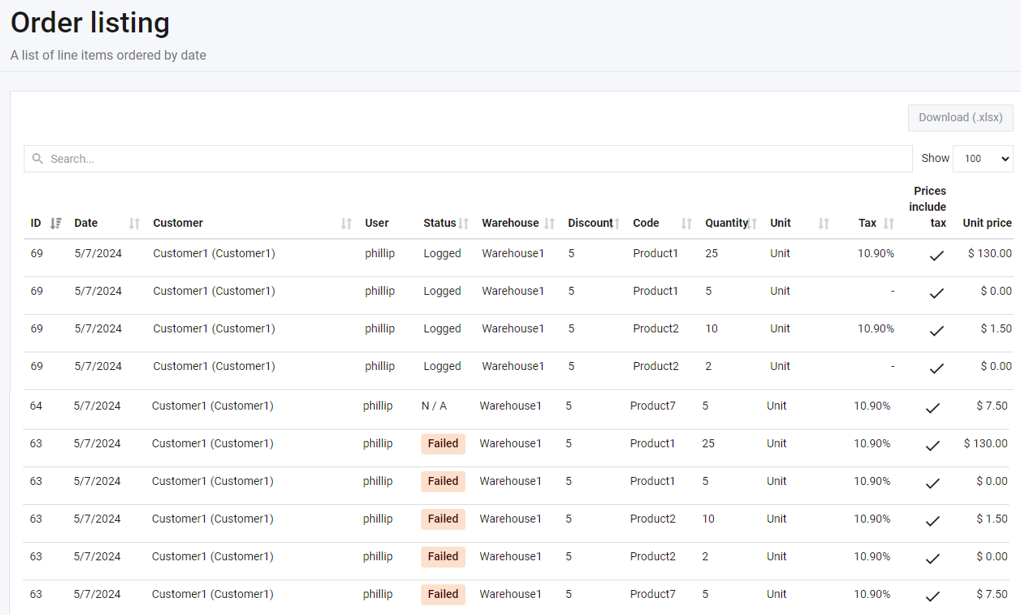Click the Unit price column header
1021x615 pixels.
pyautogui.click(x=986, y=223)
